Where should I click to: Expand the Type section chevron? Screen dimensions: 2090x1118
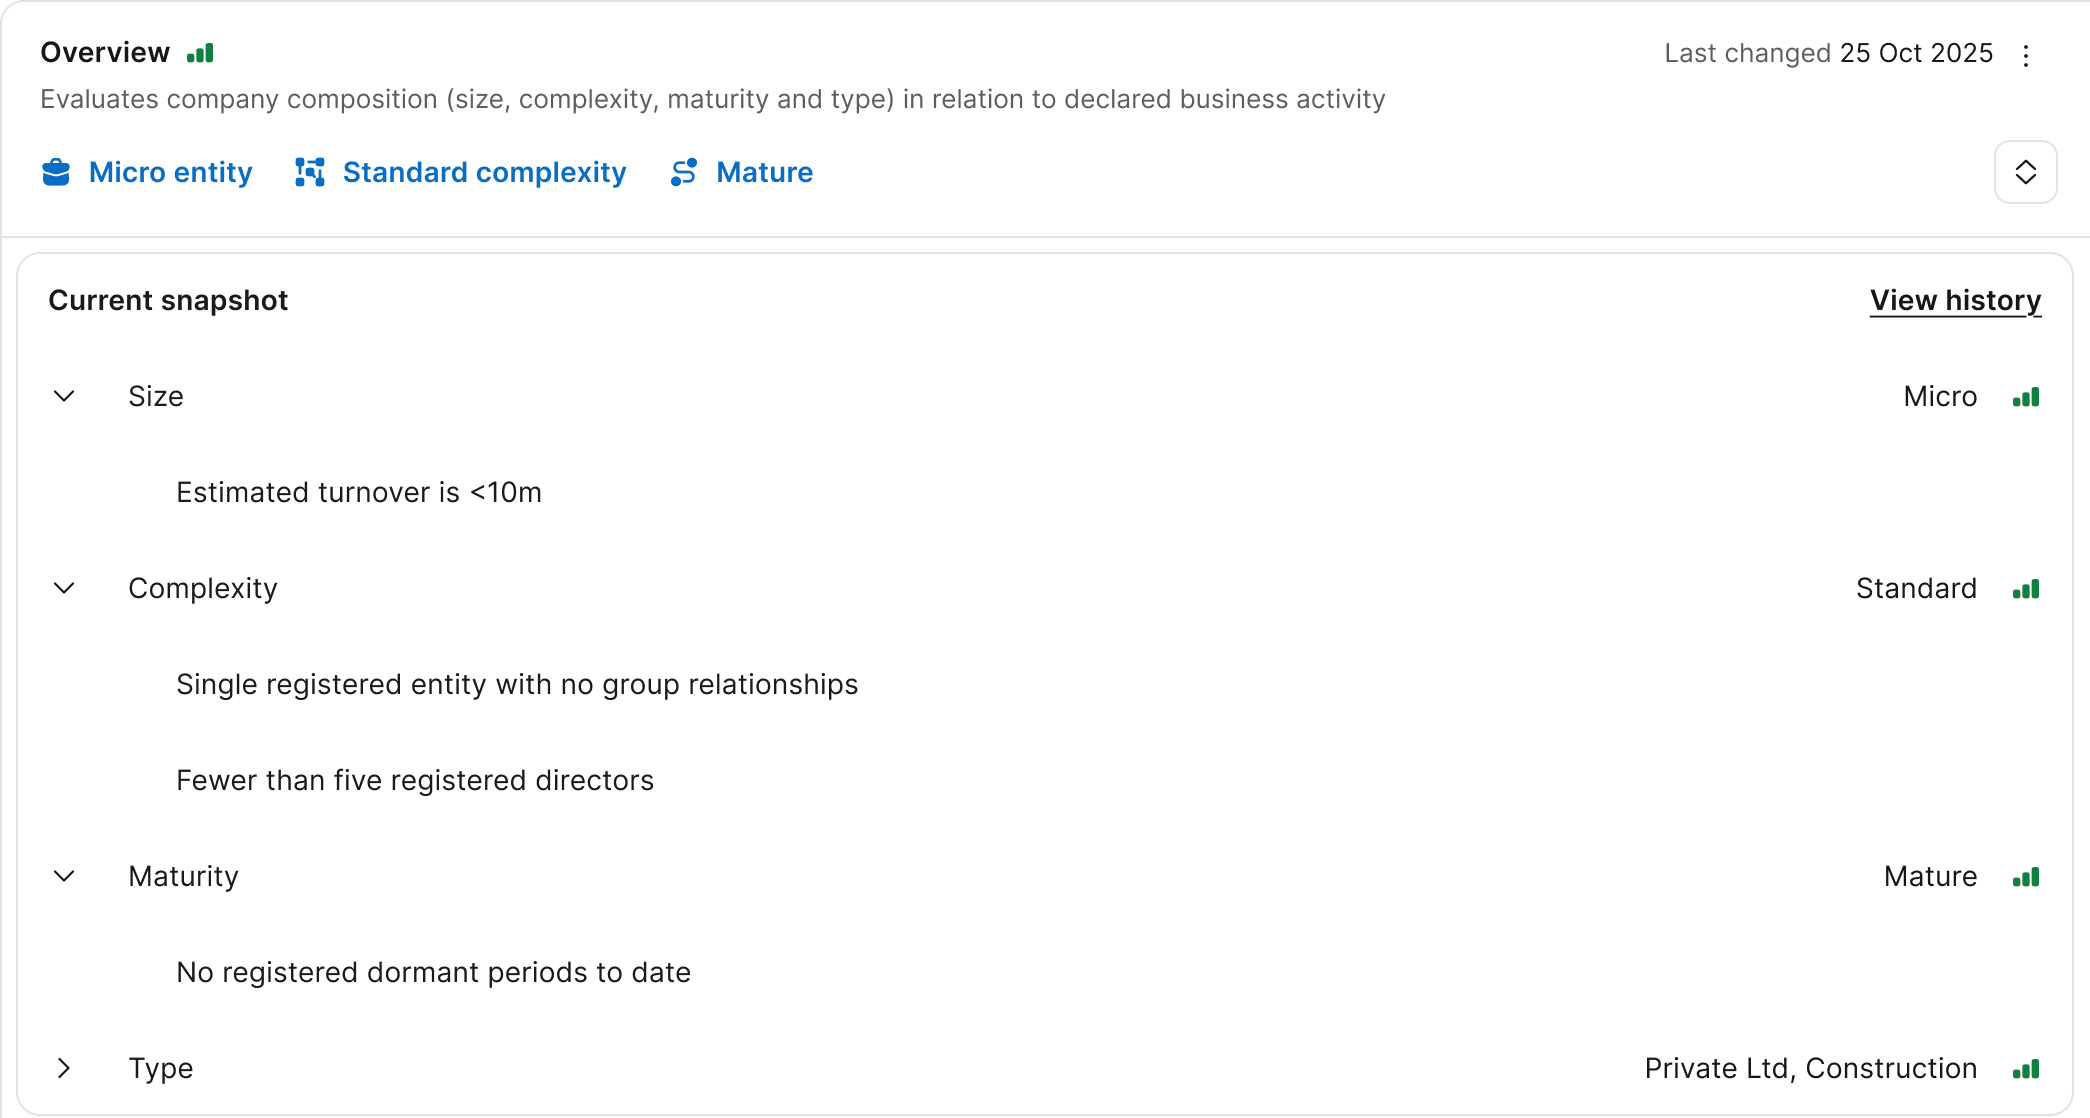64,1068
